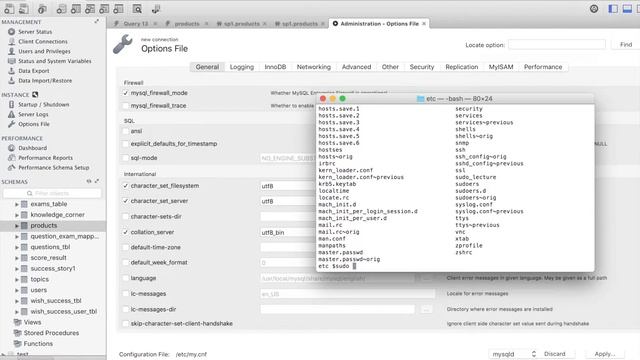Click the create new stored procedure icon
Viewport: 640px width, 360px height.
click(x=104, y=9)
